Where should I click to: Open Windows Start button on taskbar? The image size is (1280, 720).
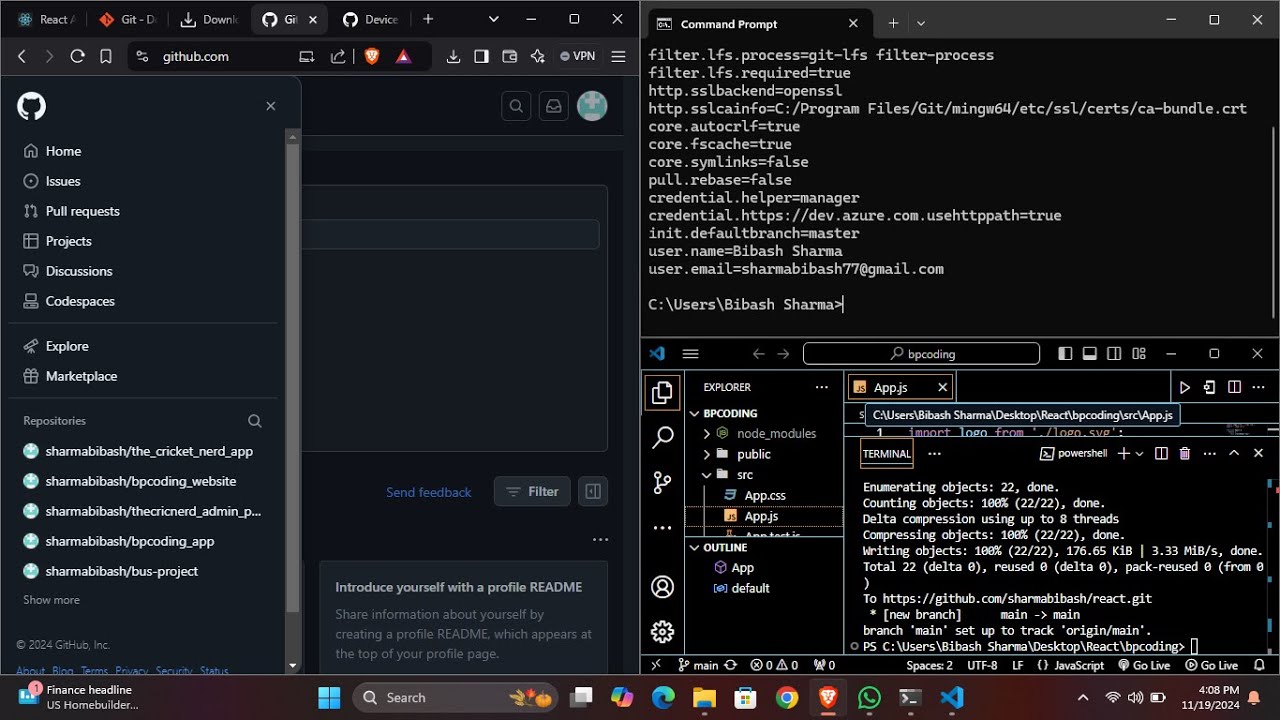(x=329, y=697)
